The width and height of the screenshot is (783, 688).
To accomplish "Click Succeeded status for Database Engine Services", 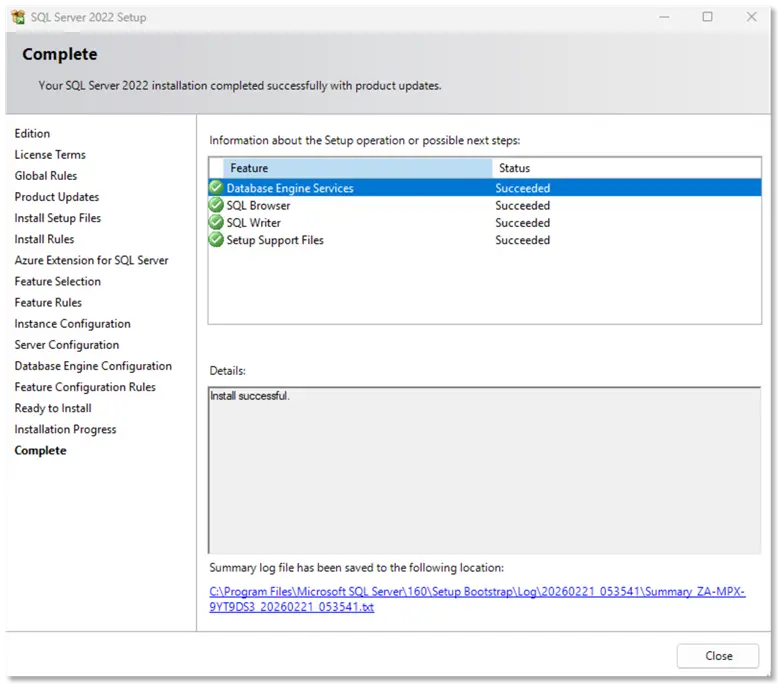I will tap(522, 188).
